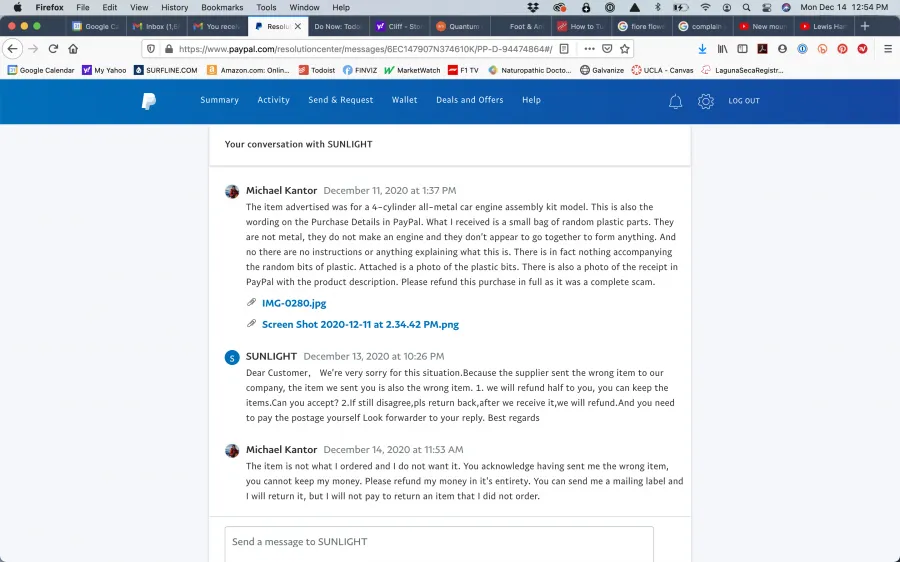Click Michael Kantor's avatar on first message
900x562 pixels.
point(232,191)
